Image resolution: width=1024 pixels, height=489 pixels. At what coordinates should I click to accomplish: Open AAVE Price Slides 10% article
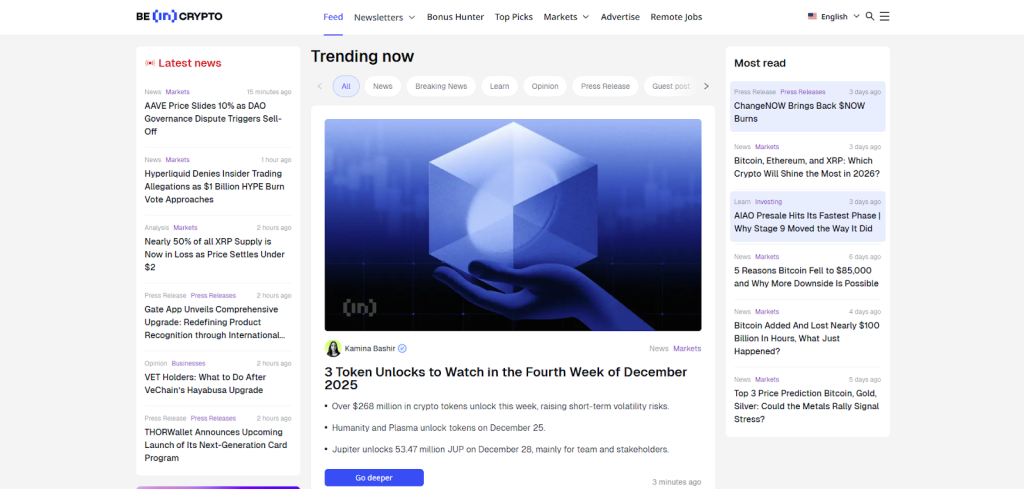coord(214,119)
